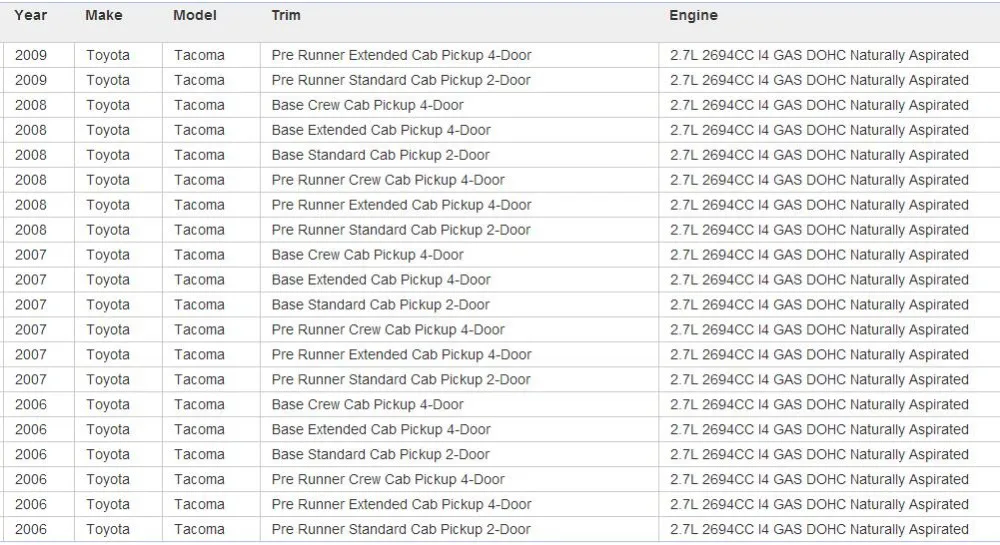Click the Make column header
Screen dimensions: 1000x545
(x=103, y=15)
